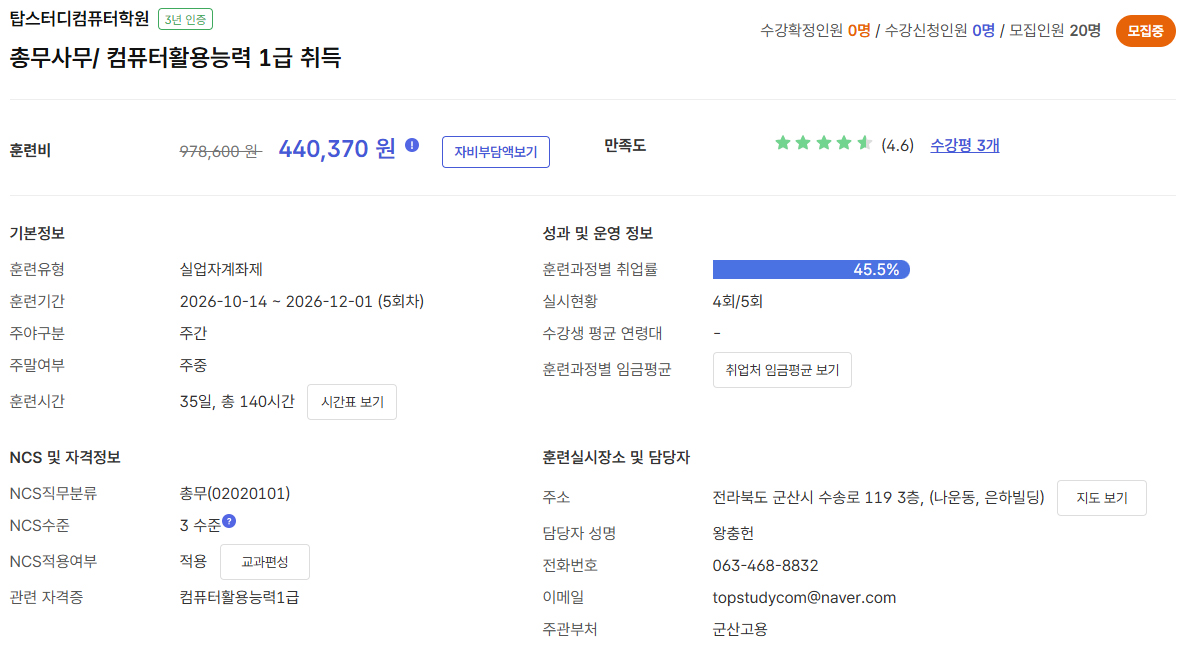Click the 3 수준 NCS level value

200,525
